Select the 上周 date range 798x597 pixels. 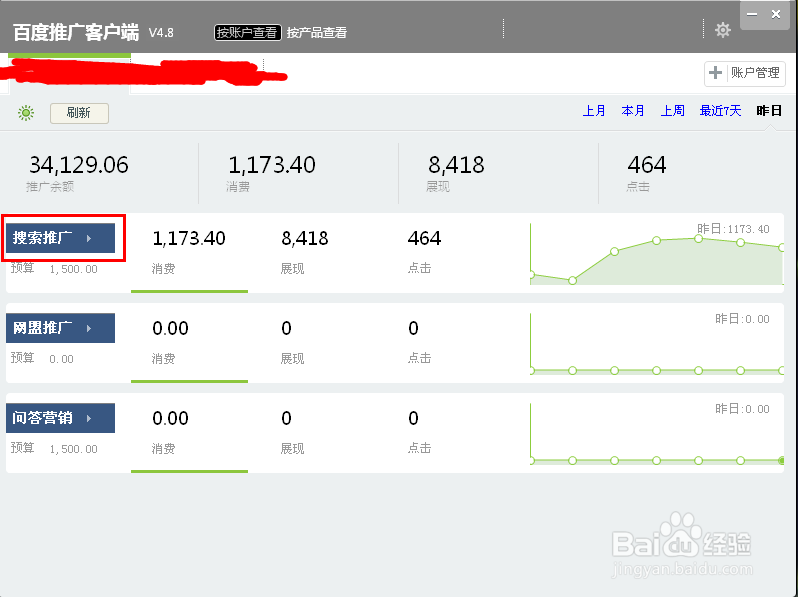(672, 111)
